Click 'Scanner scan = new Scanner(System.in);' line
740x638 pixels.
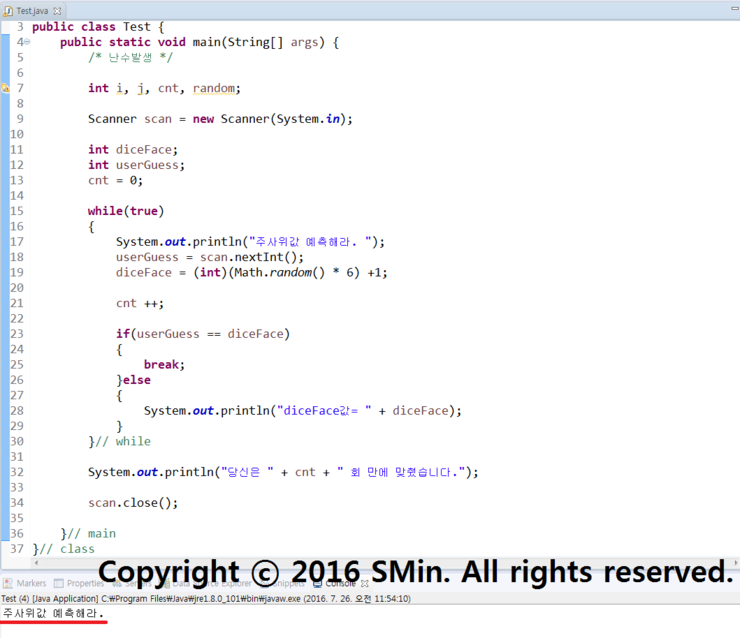pyautogui.click(x=220, y=119)
